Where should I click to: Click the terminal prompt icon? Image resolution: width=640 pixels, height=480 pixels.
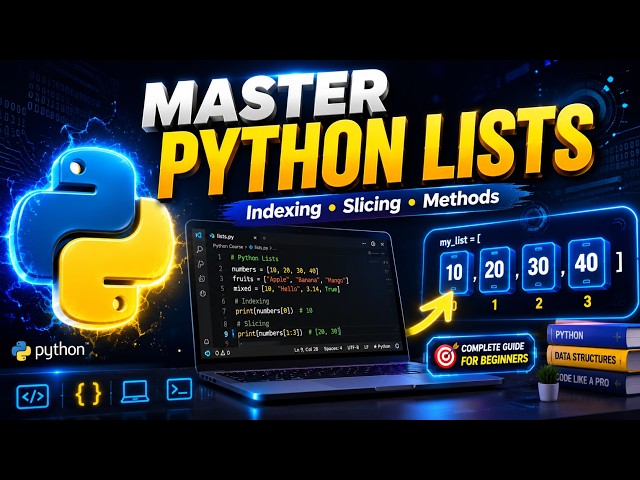point(179,389)
